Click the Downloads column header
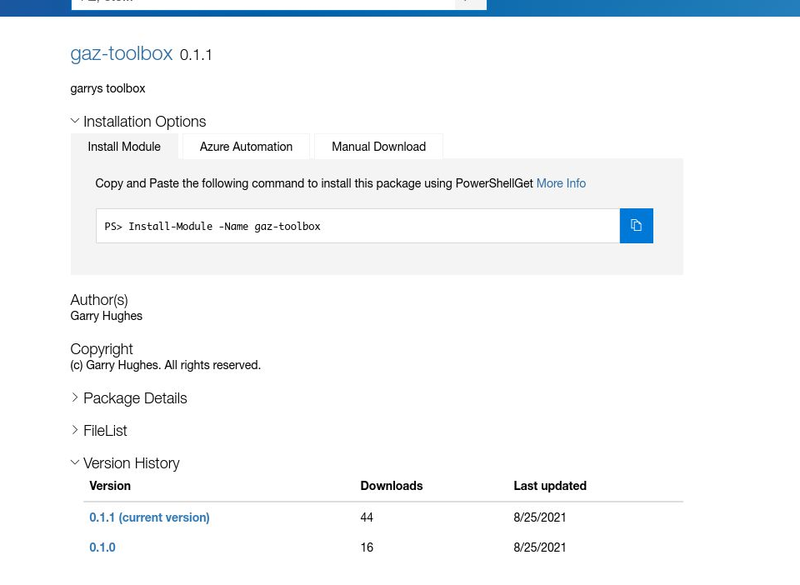800x585 pixels. 391,486
